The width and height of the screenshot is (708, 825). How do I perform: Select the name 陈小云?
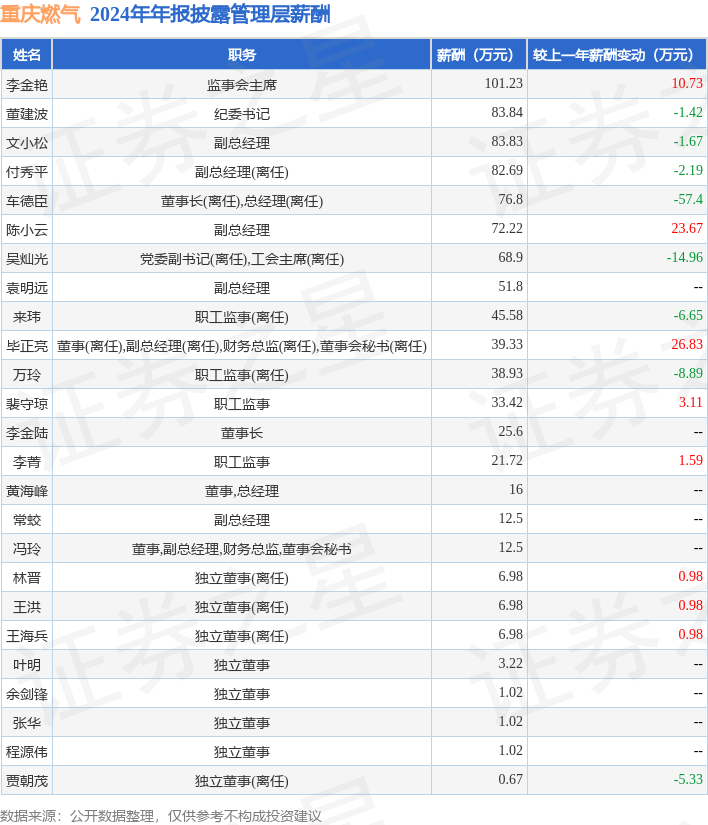(27, 229)
